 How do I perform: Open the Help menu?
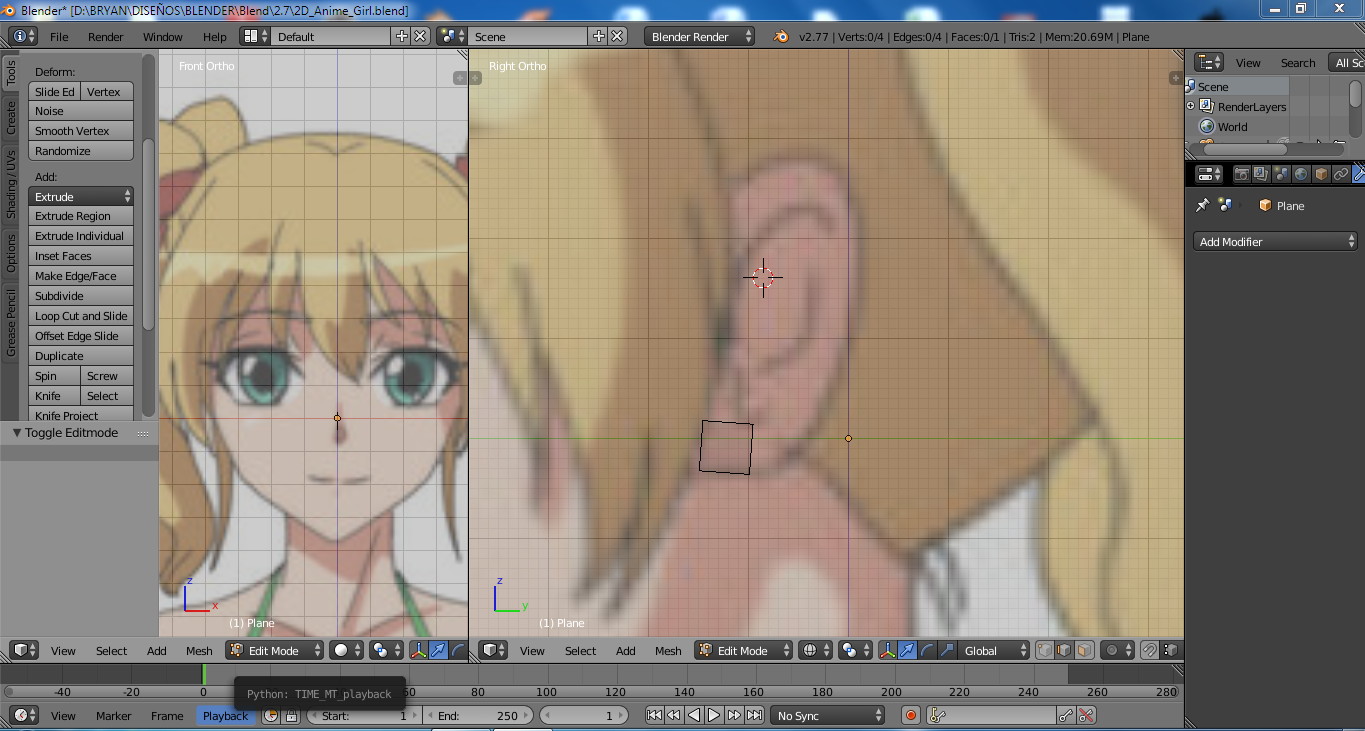tap(215, 36)
